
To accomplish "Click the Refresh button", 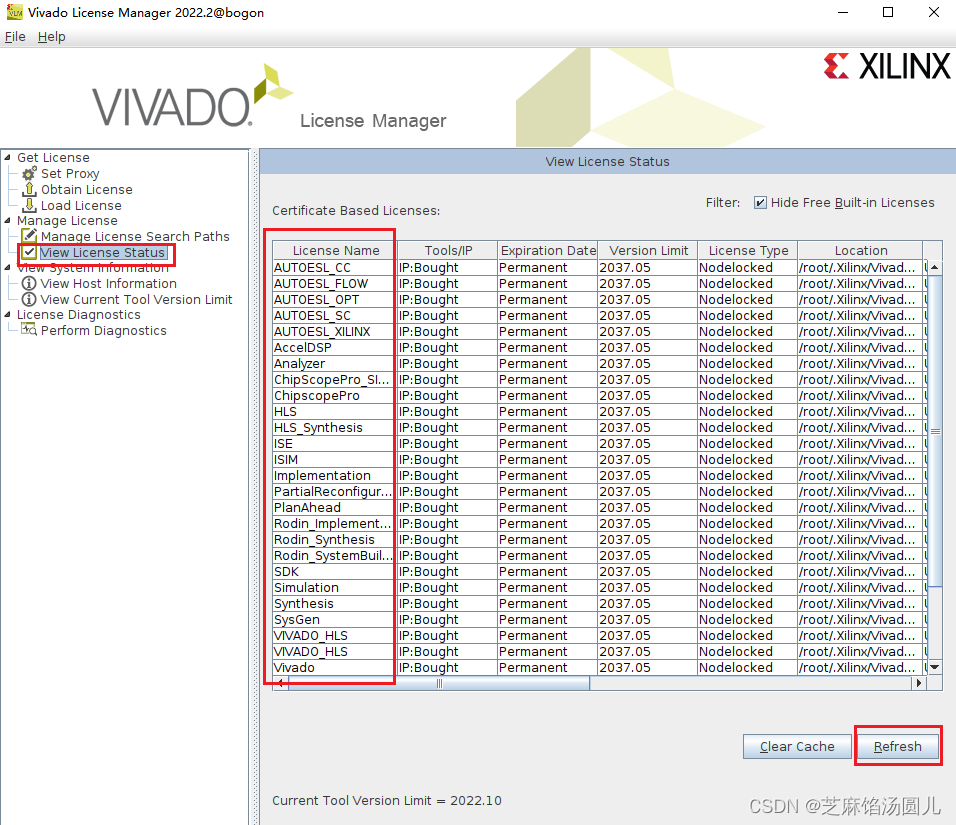I will (x=897, y=746).
